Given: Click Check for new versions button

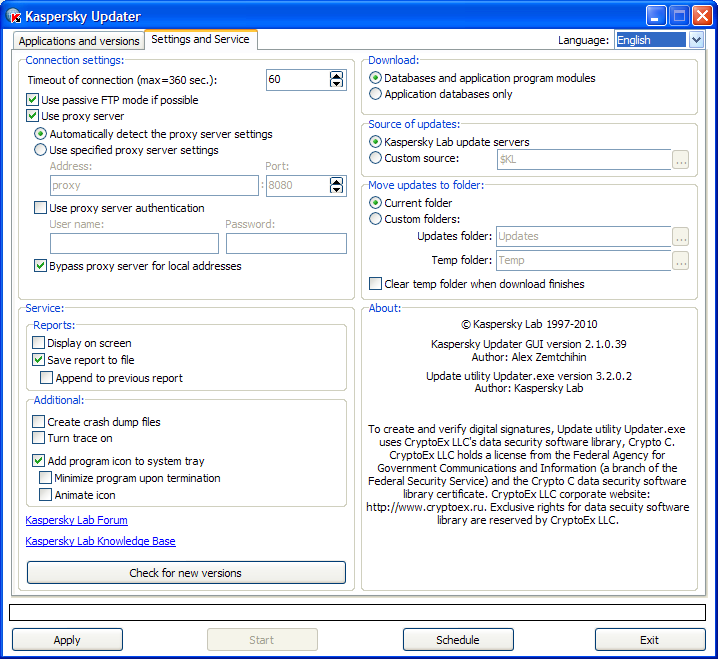Looking at the screenshot, I should [x=186, y=572].
